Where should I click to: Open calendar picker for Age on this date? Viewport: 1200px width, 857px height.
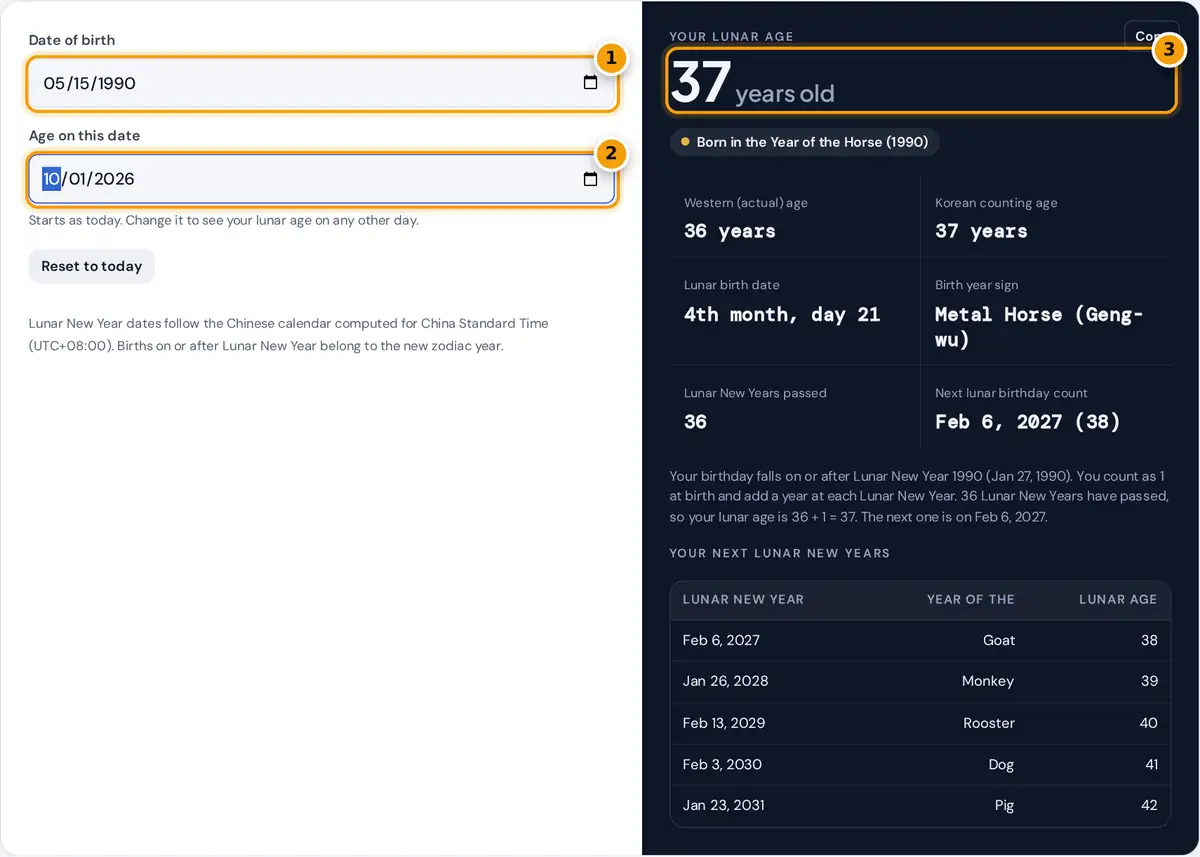pyautogui.click(x=590, y=179)
